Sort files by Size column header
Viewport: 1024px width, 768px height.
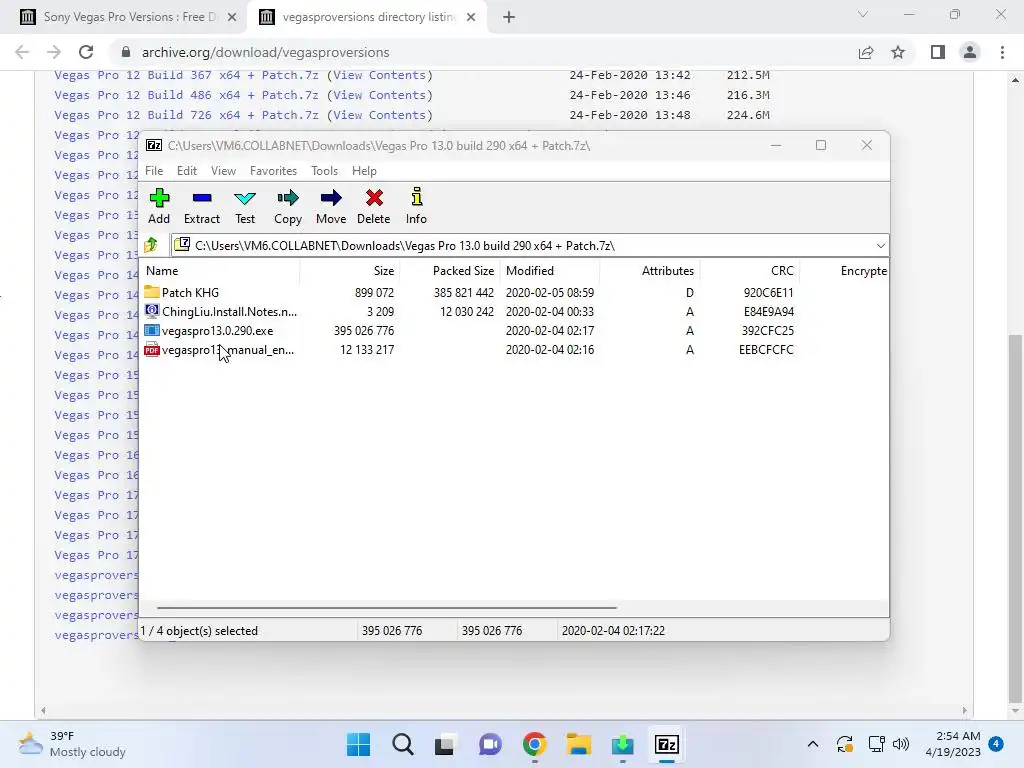[x=350, y=270]
